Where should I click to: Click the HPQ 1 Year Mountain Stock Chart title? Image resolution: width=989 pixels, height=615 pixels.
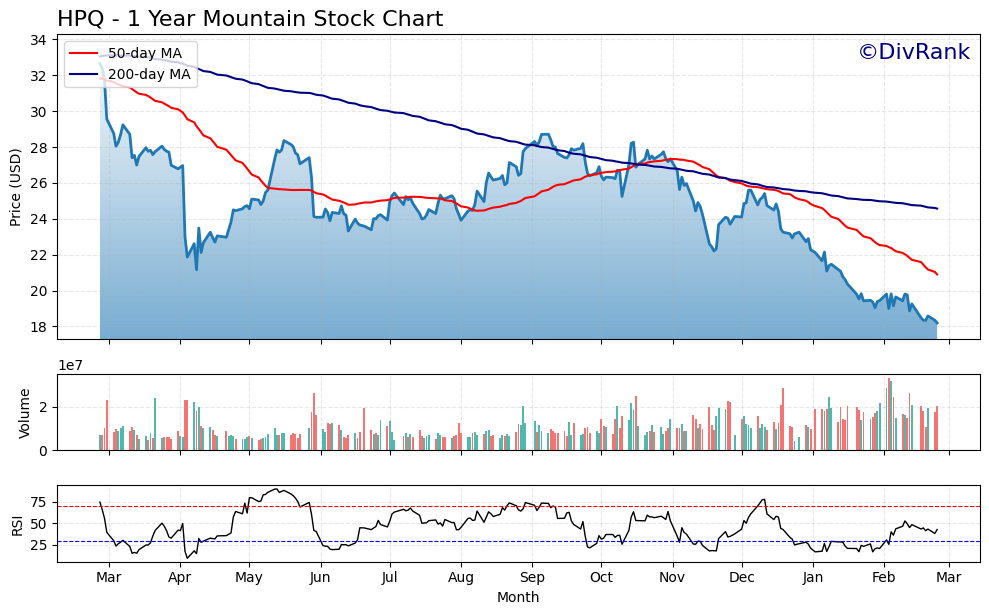tap(250, 17)
